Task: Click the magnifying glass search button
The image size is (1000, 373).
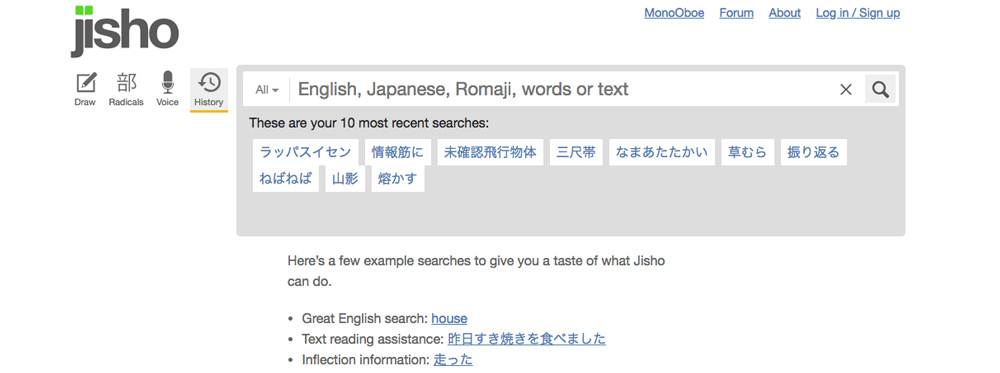Action: coord(880,89)
